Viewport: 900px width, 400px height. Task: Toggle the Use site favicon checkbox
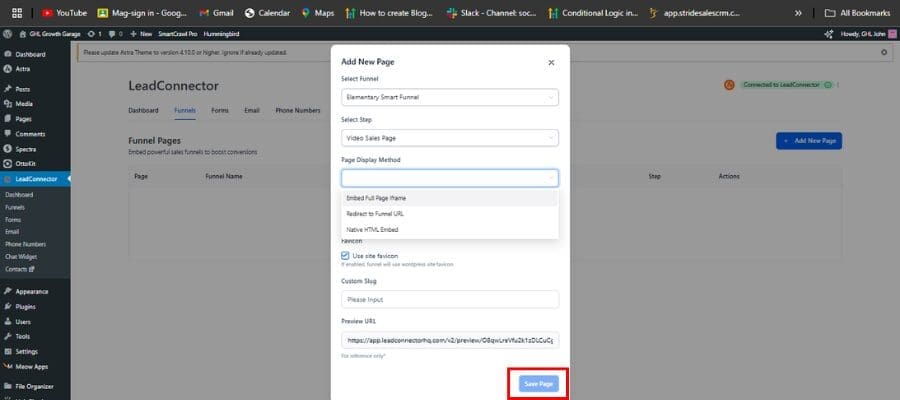[x=345, y=255]
